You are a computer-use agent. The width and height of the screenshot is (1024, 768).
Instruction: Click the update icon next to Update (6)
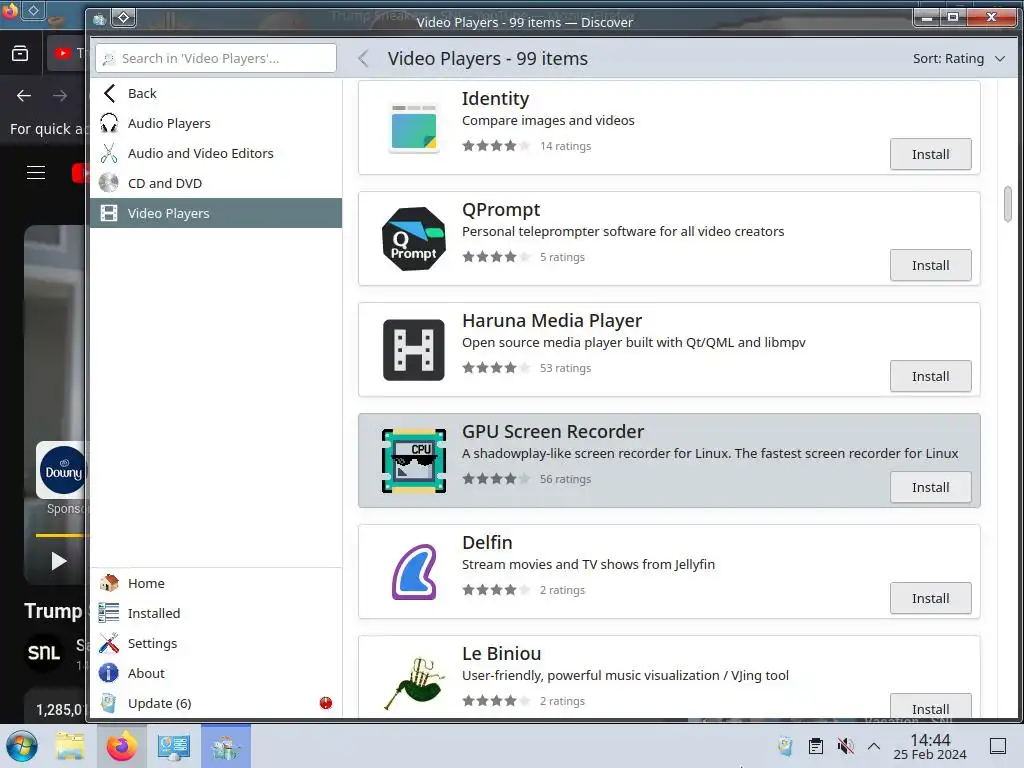tap(109, 703)
